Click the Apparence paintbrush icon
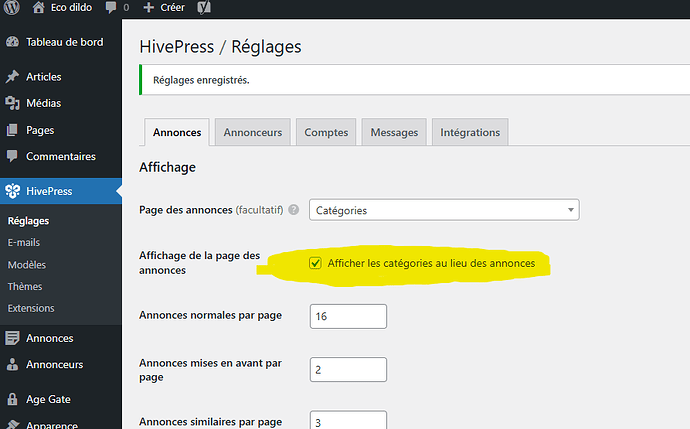The image size is (690, 429). (12, 425)
